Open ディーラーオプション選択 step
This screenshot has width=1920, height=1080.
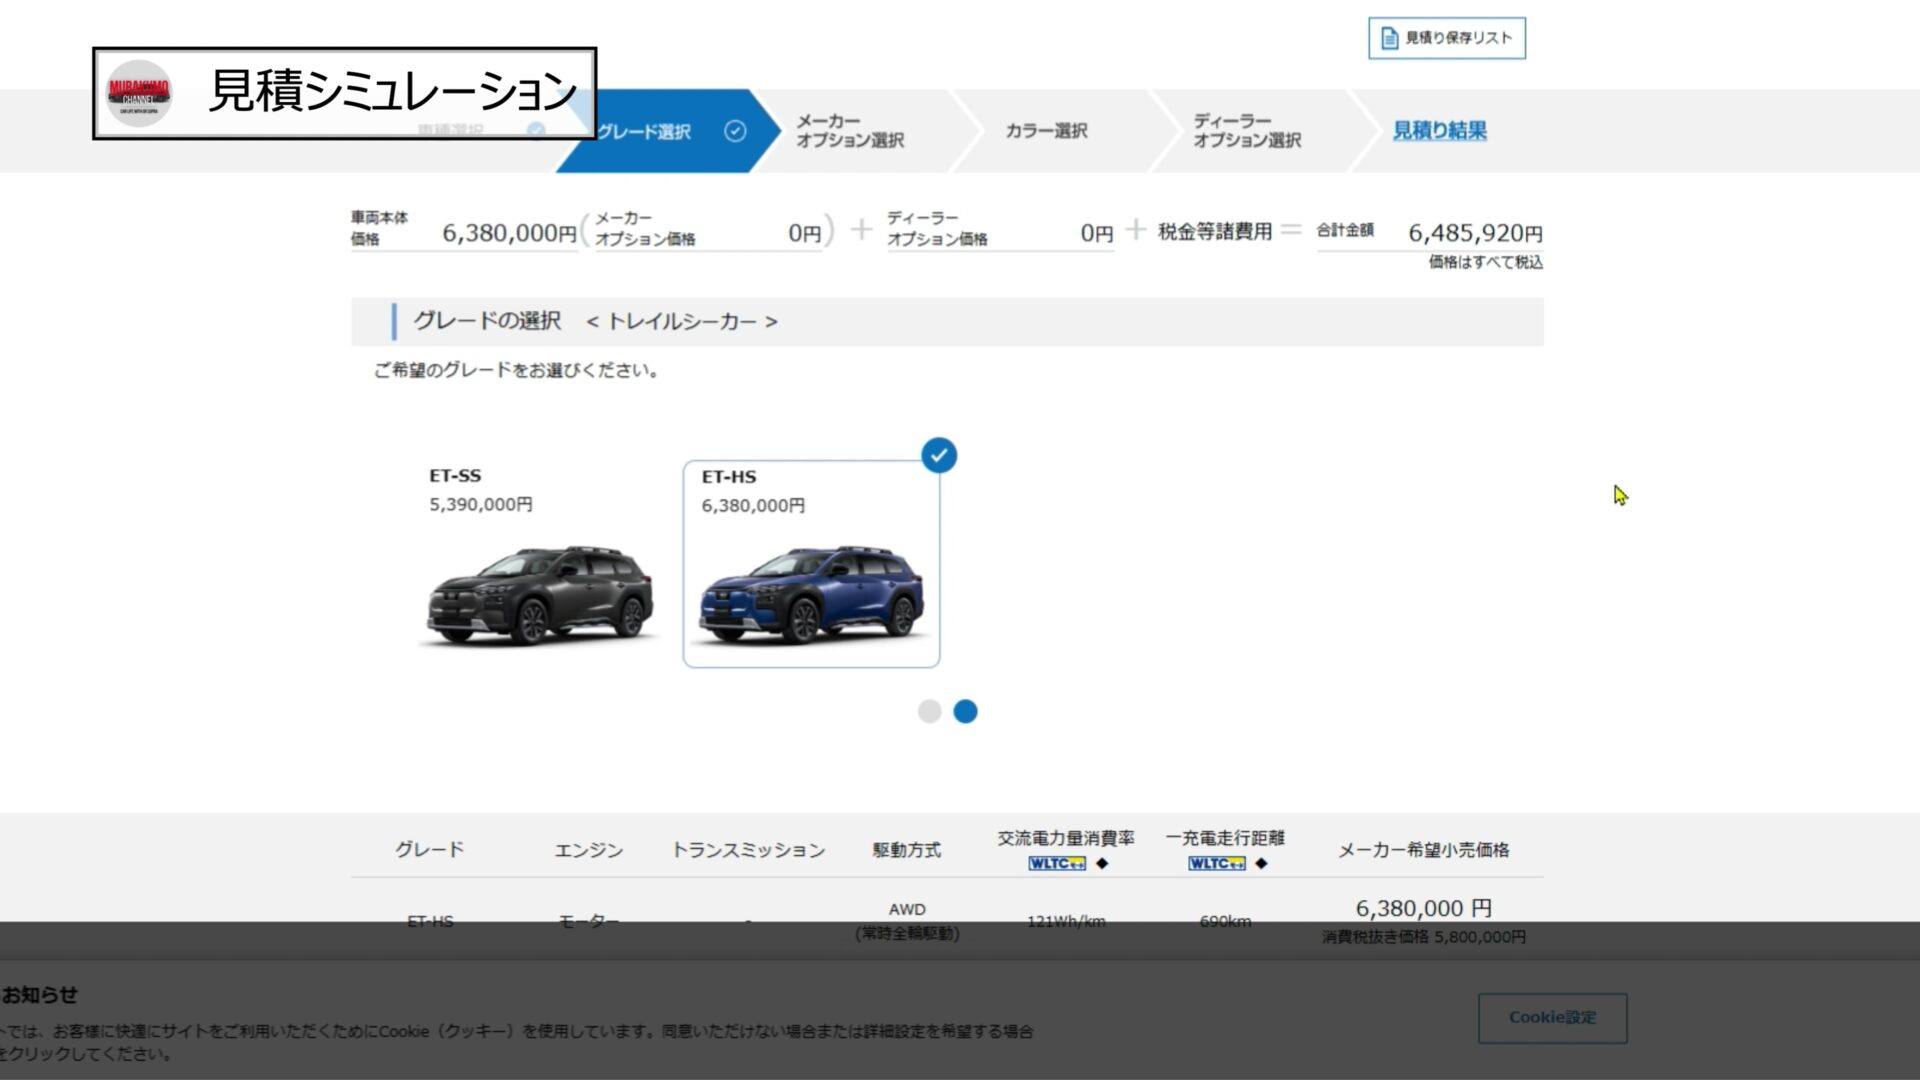point(1246,131)
